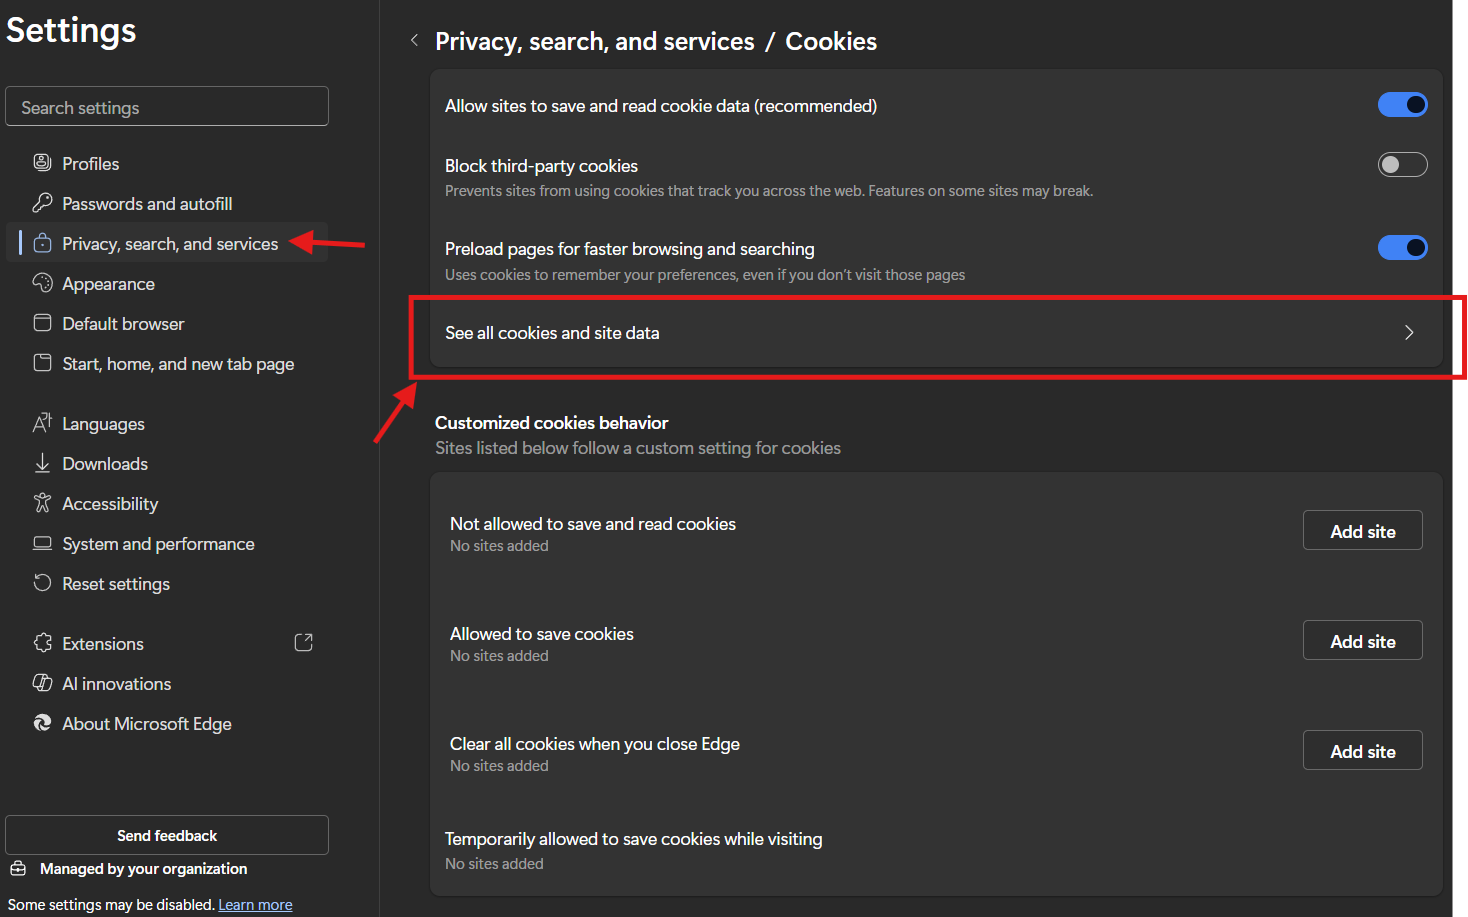1468x917 pixels.
Task: Select Languages in the settings sidebar
Action: click(x=103, y=424)
